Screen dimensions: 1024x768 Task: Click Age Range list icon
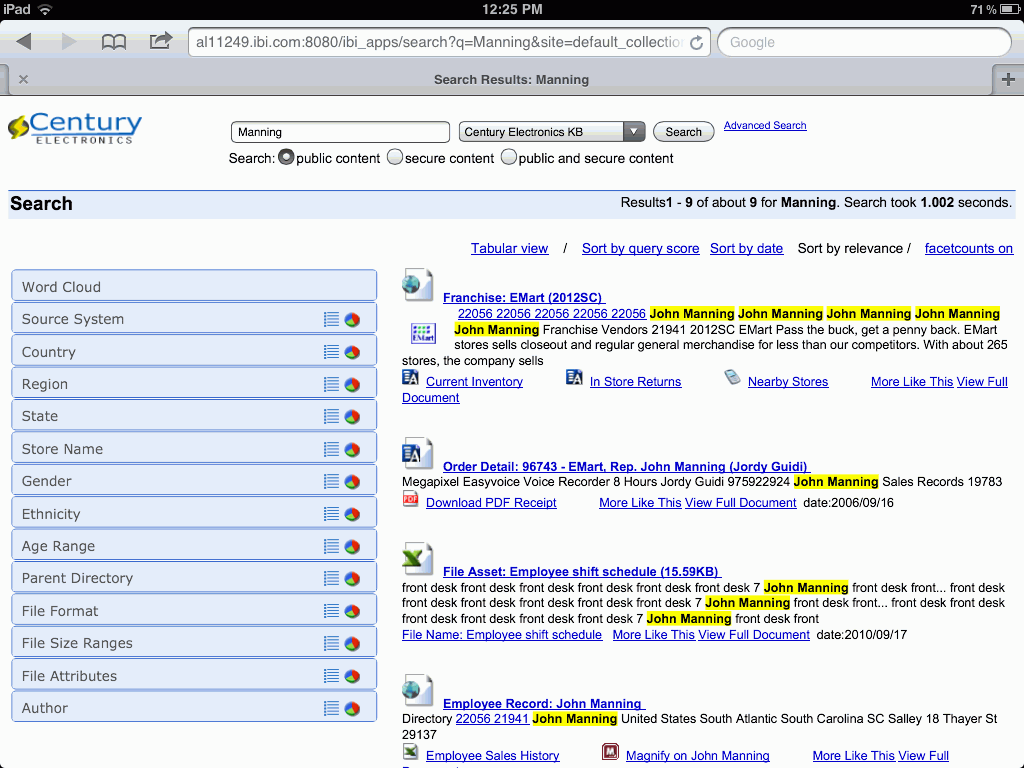tap(332, 546)
